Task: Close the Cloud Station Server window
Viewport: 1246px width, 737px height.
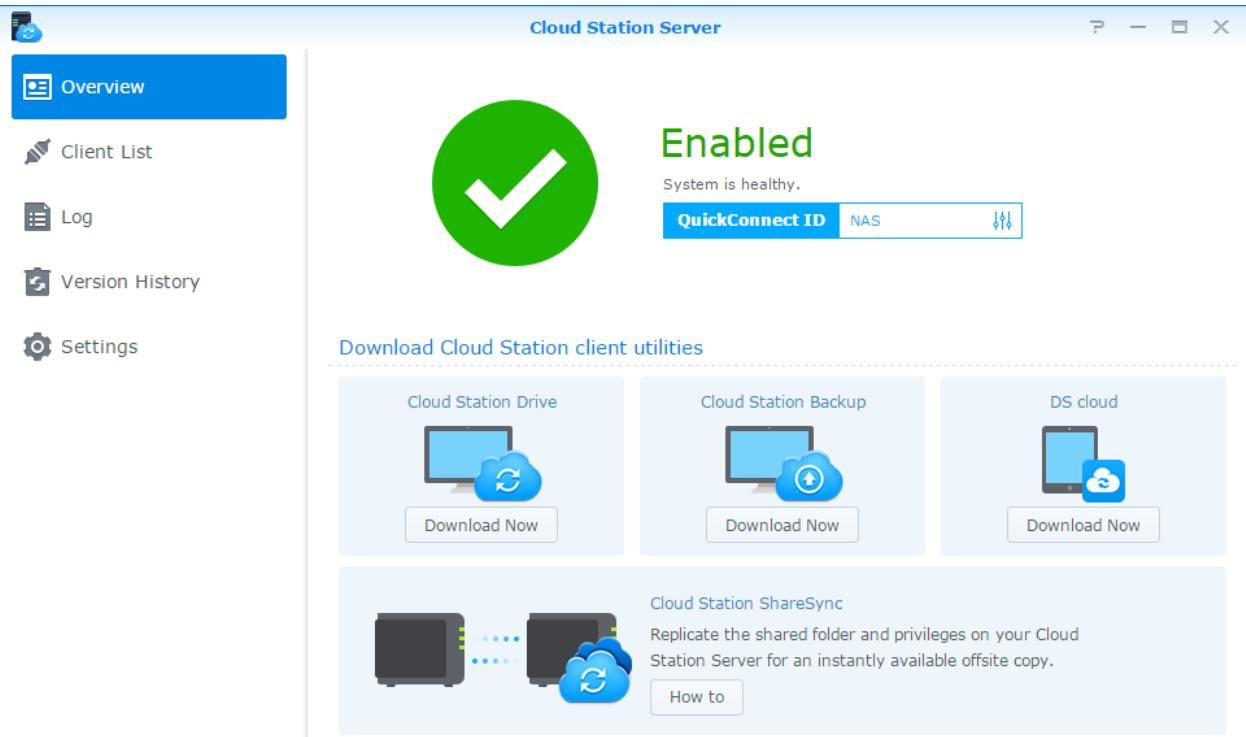Action: coord(1221,27)
